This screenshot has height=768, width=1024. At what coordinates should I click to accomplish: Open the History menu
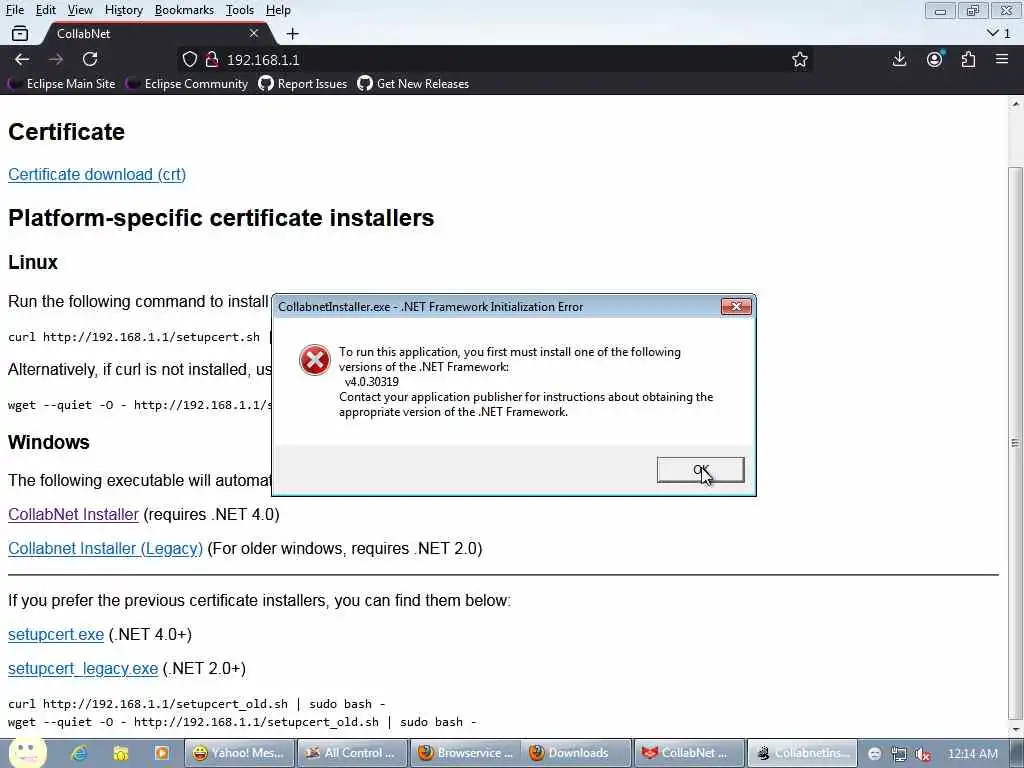pos(123,10)
